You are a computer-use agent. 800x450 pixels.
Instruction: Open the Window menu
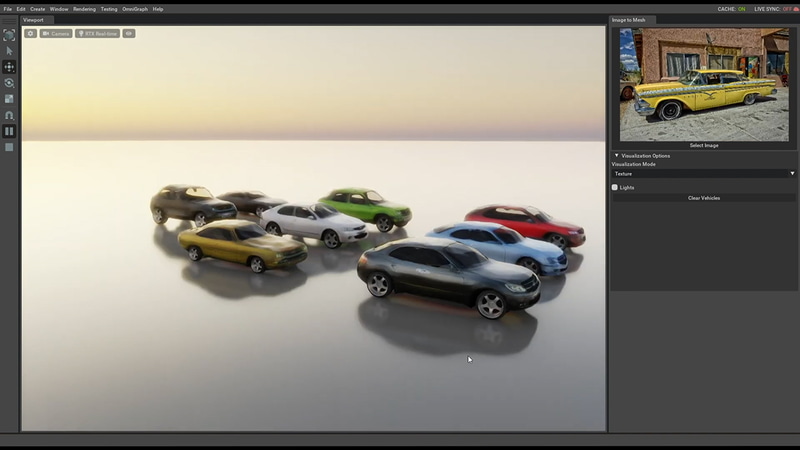pyautogui.click(x=59, y=9)
